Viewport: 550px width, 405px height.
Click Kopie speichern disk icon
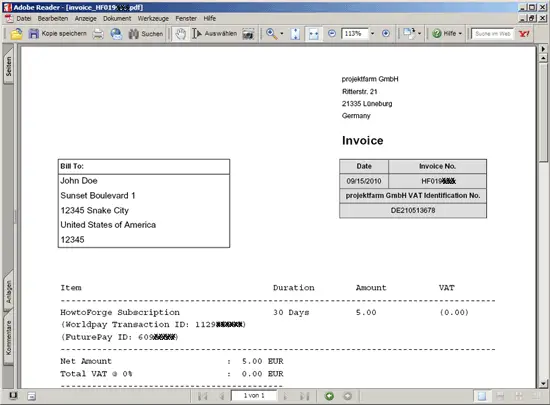pyautogui.click(x=34, y=34)
